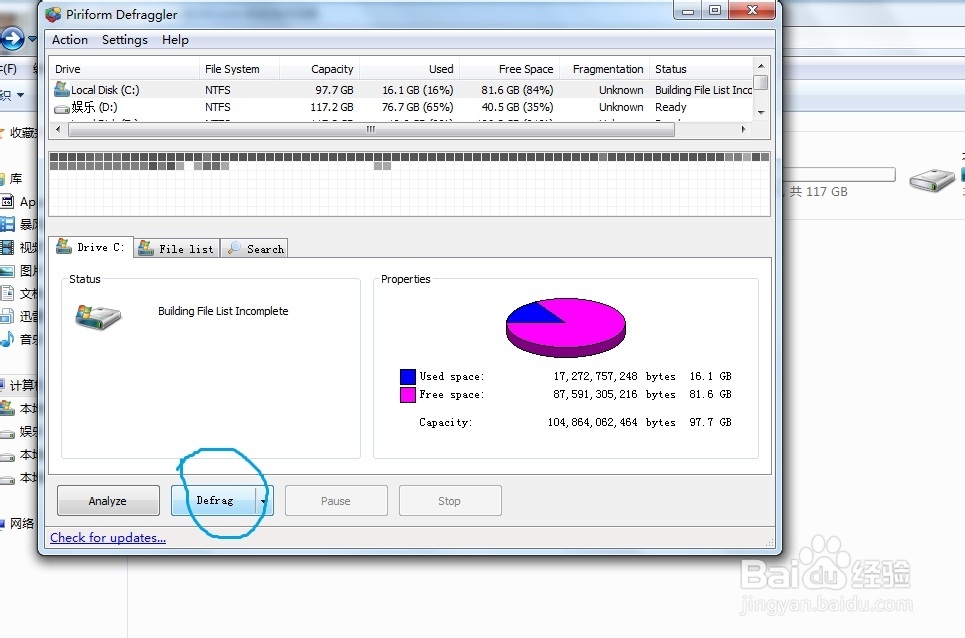Sort by the File System column header
This screenshot has width=965, height=638.
point(239,69)
